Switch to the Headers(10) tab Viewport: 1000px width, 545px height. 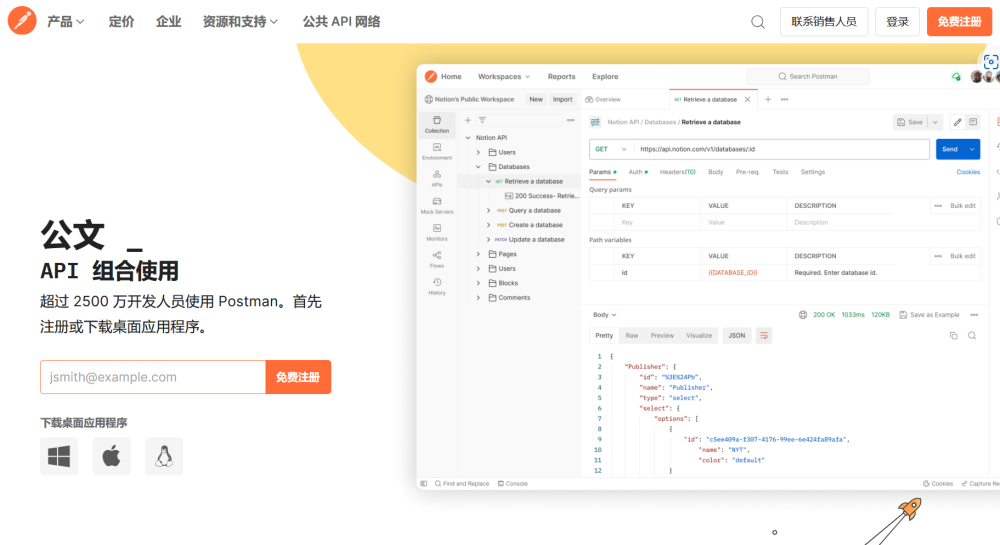(x=677, y=172)
